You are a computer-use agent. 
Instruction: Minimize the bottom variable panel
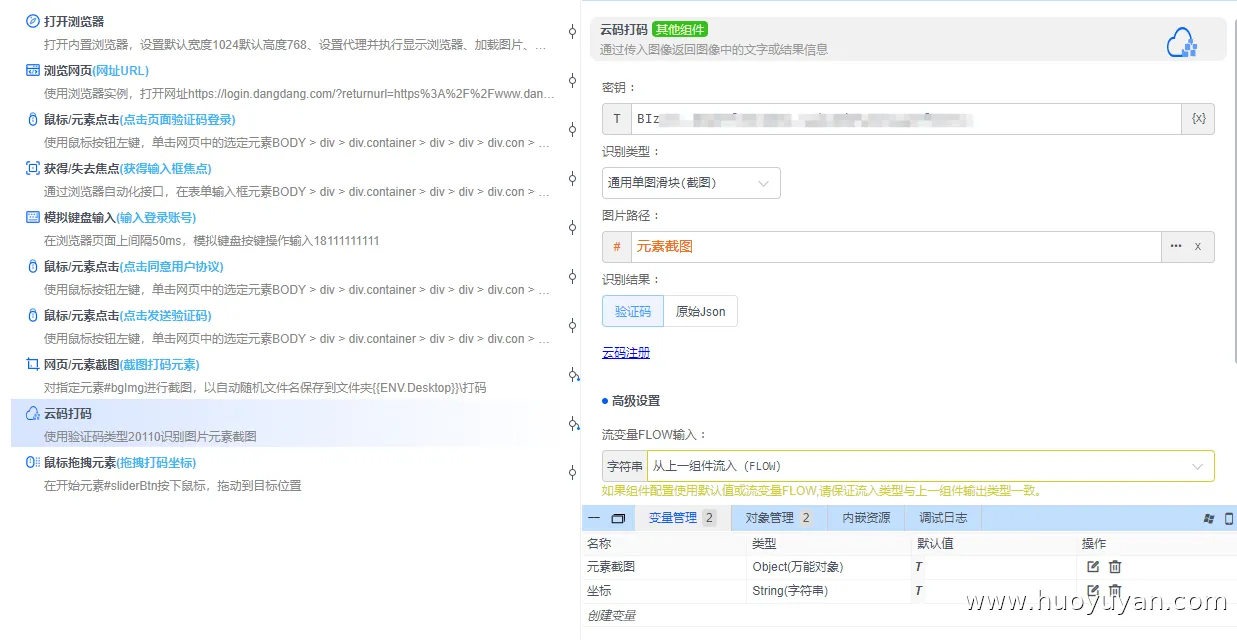(x=594, y=518)
